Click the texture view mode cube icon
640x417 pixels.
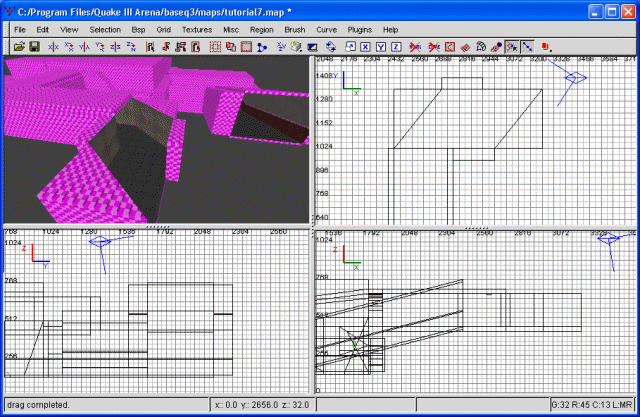[296, 47]
